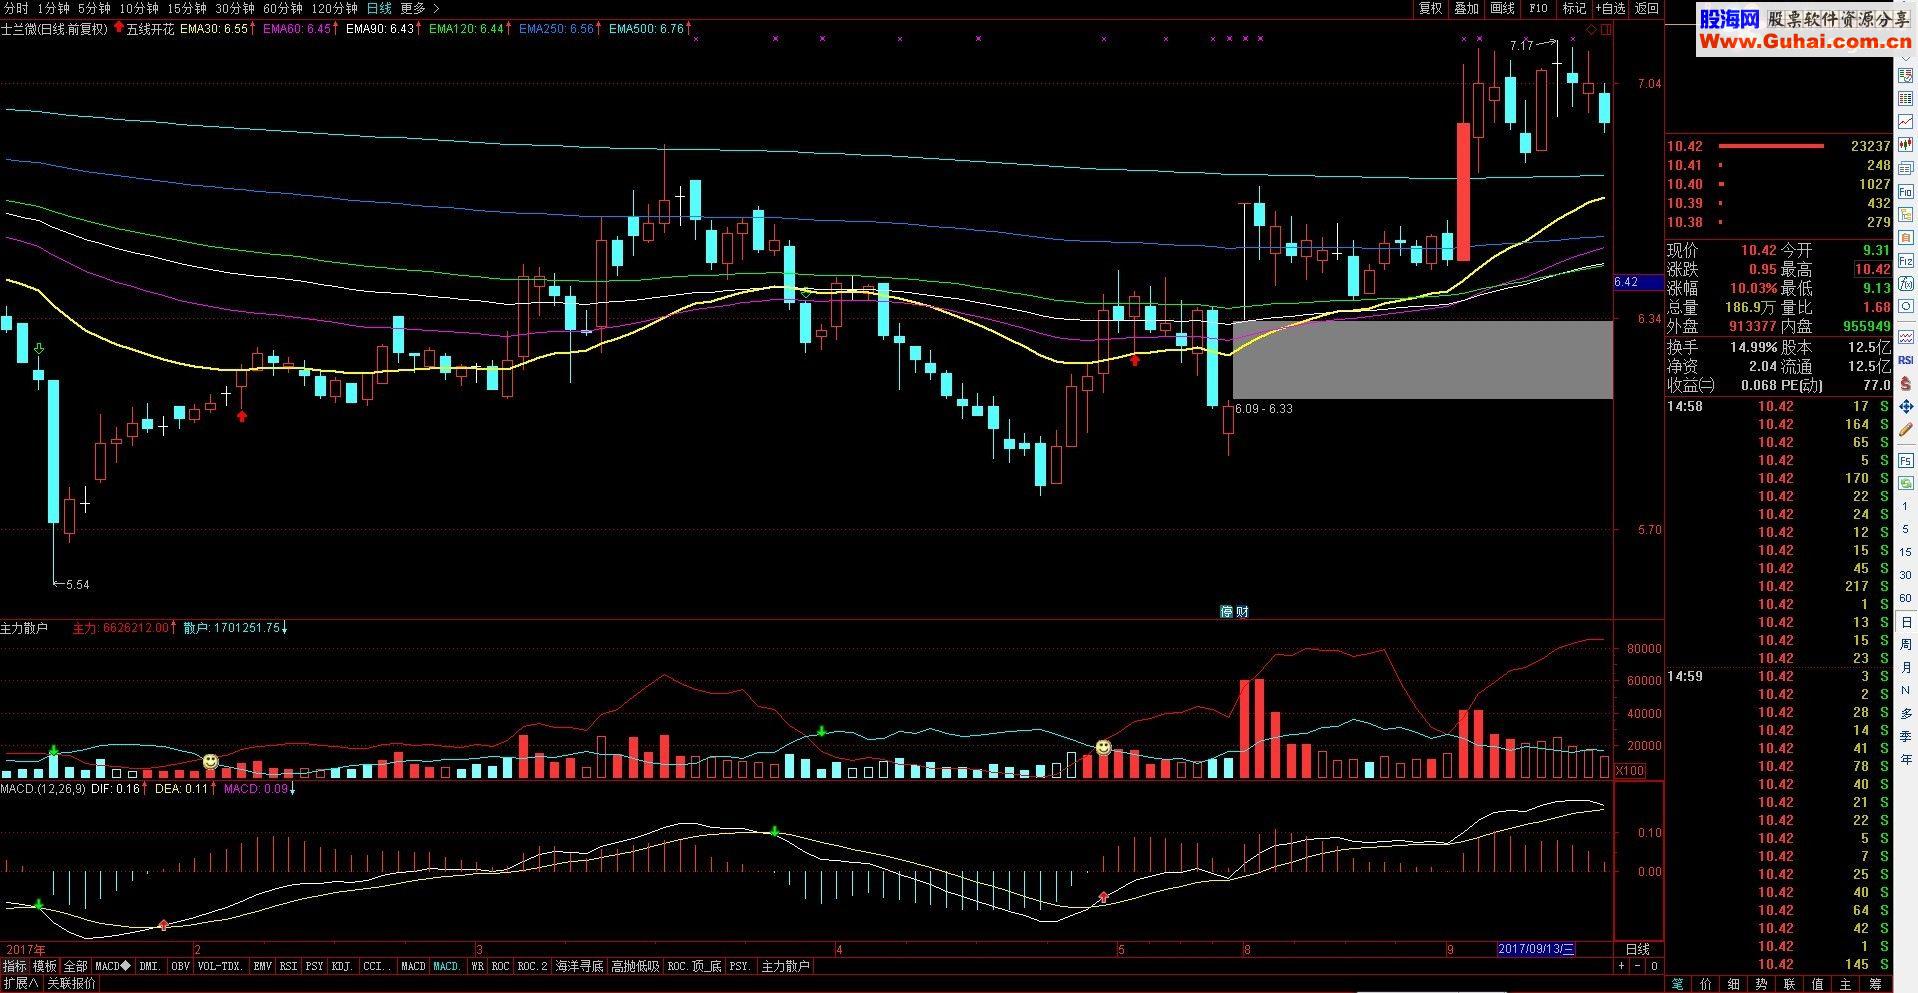The height and width of the screenshot is (993, 1918).
Task: Click the wave-line indicator sidebar icon
Action: [1906, 336]
